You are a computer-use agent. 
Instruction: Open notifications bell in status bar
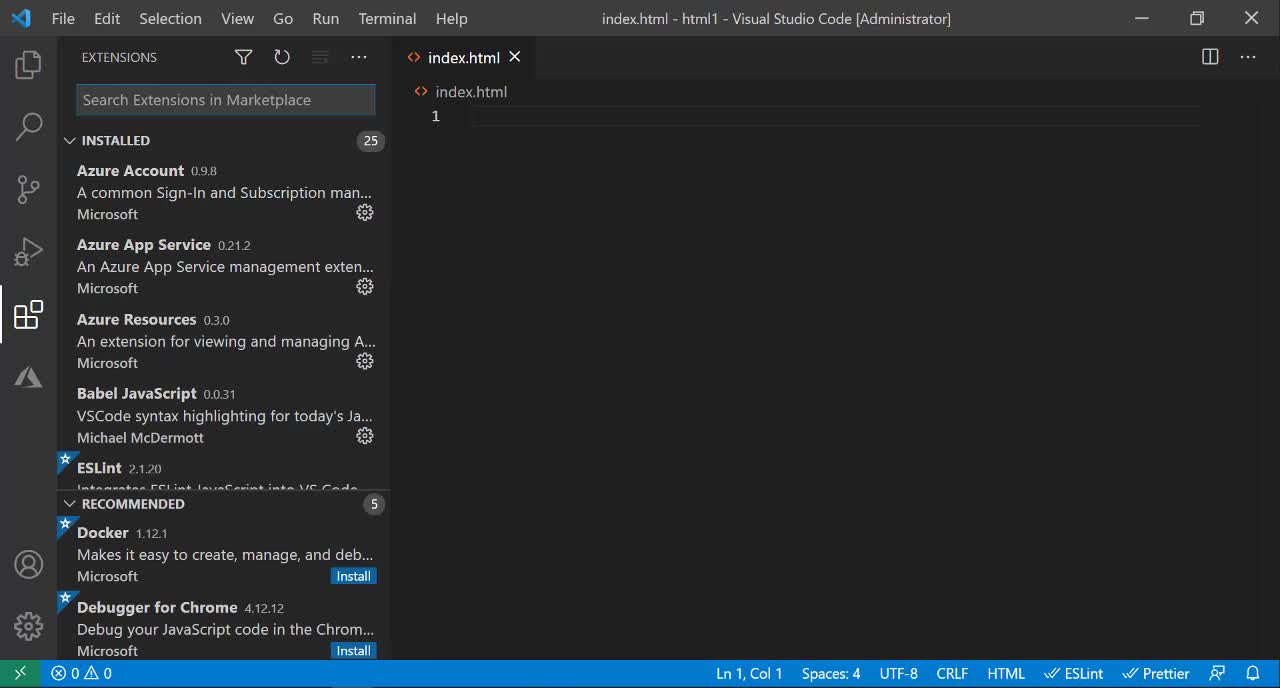click(1252, 674)
